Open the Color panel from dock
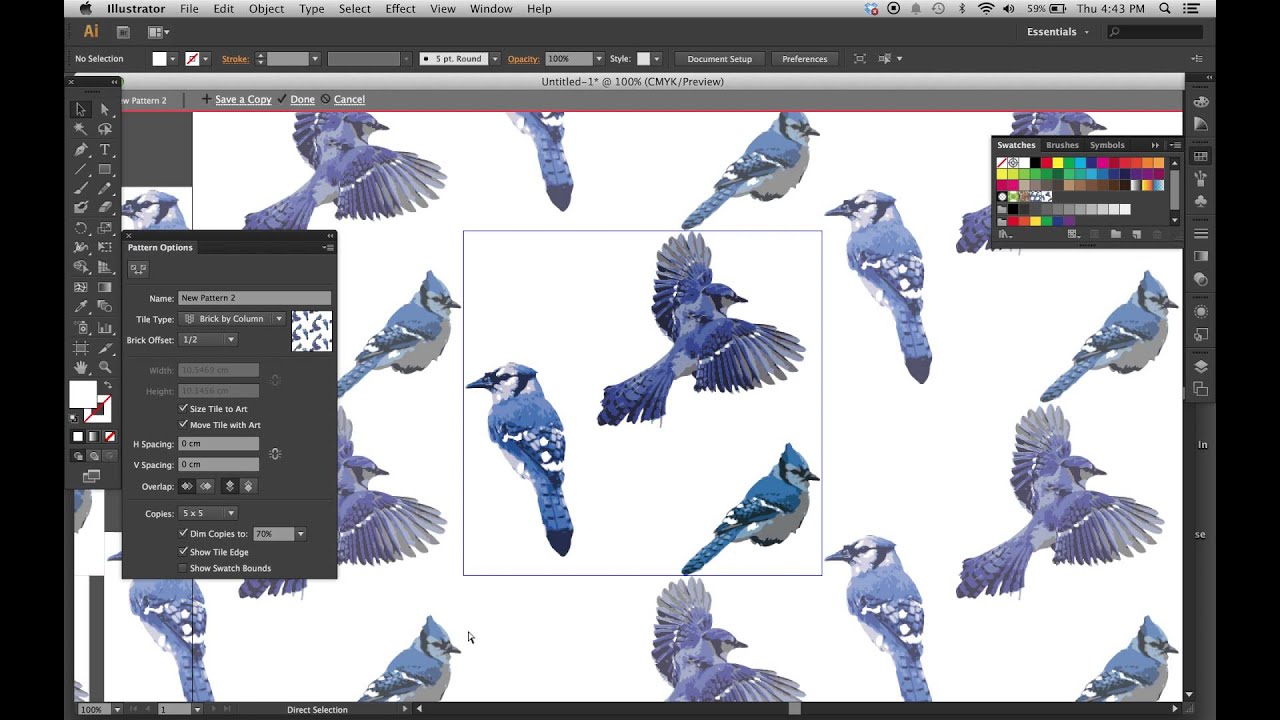This screenshot has height=720, width=1280. click(x=1201, y=102)
